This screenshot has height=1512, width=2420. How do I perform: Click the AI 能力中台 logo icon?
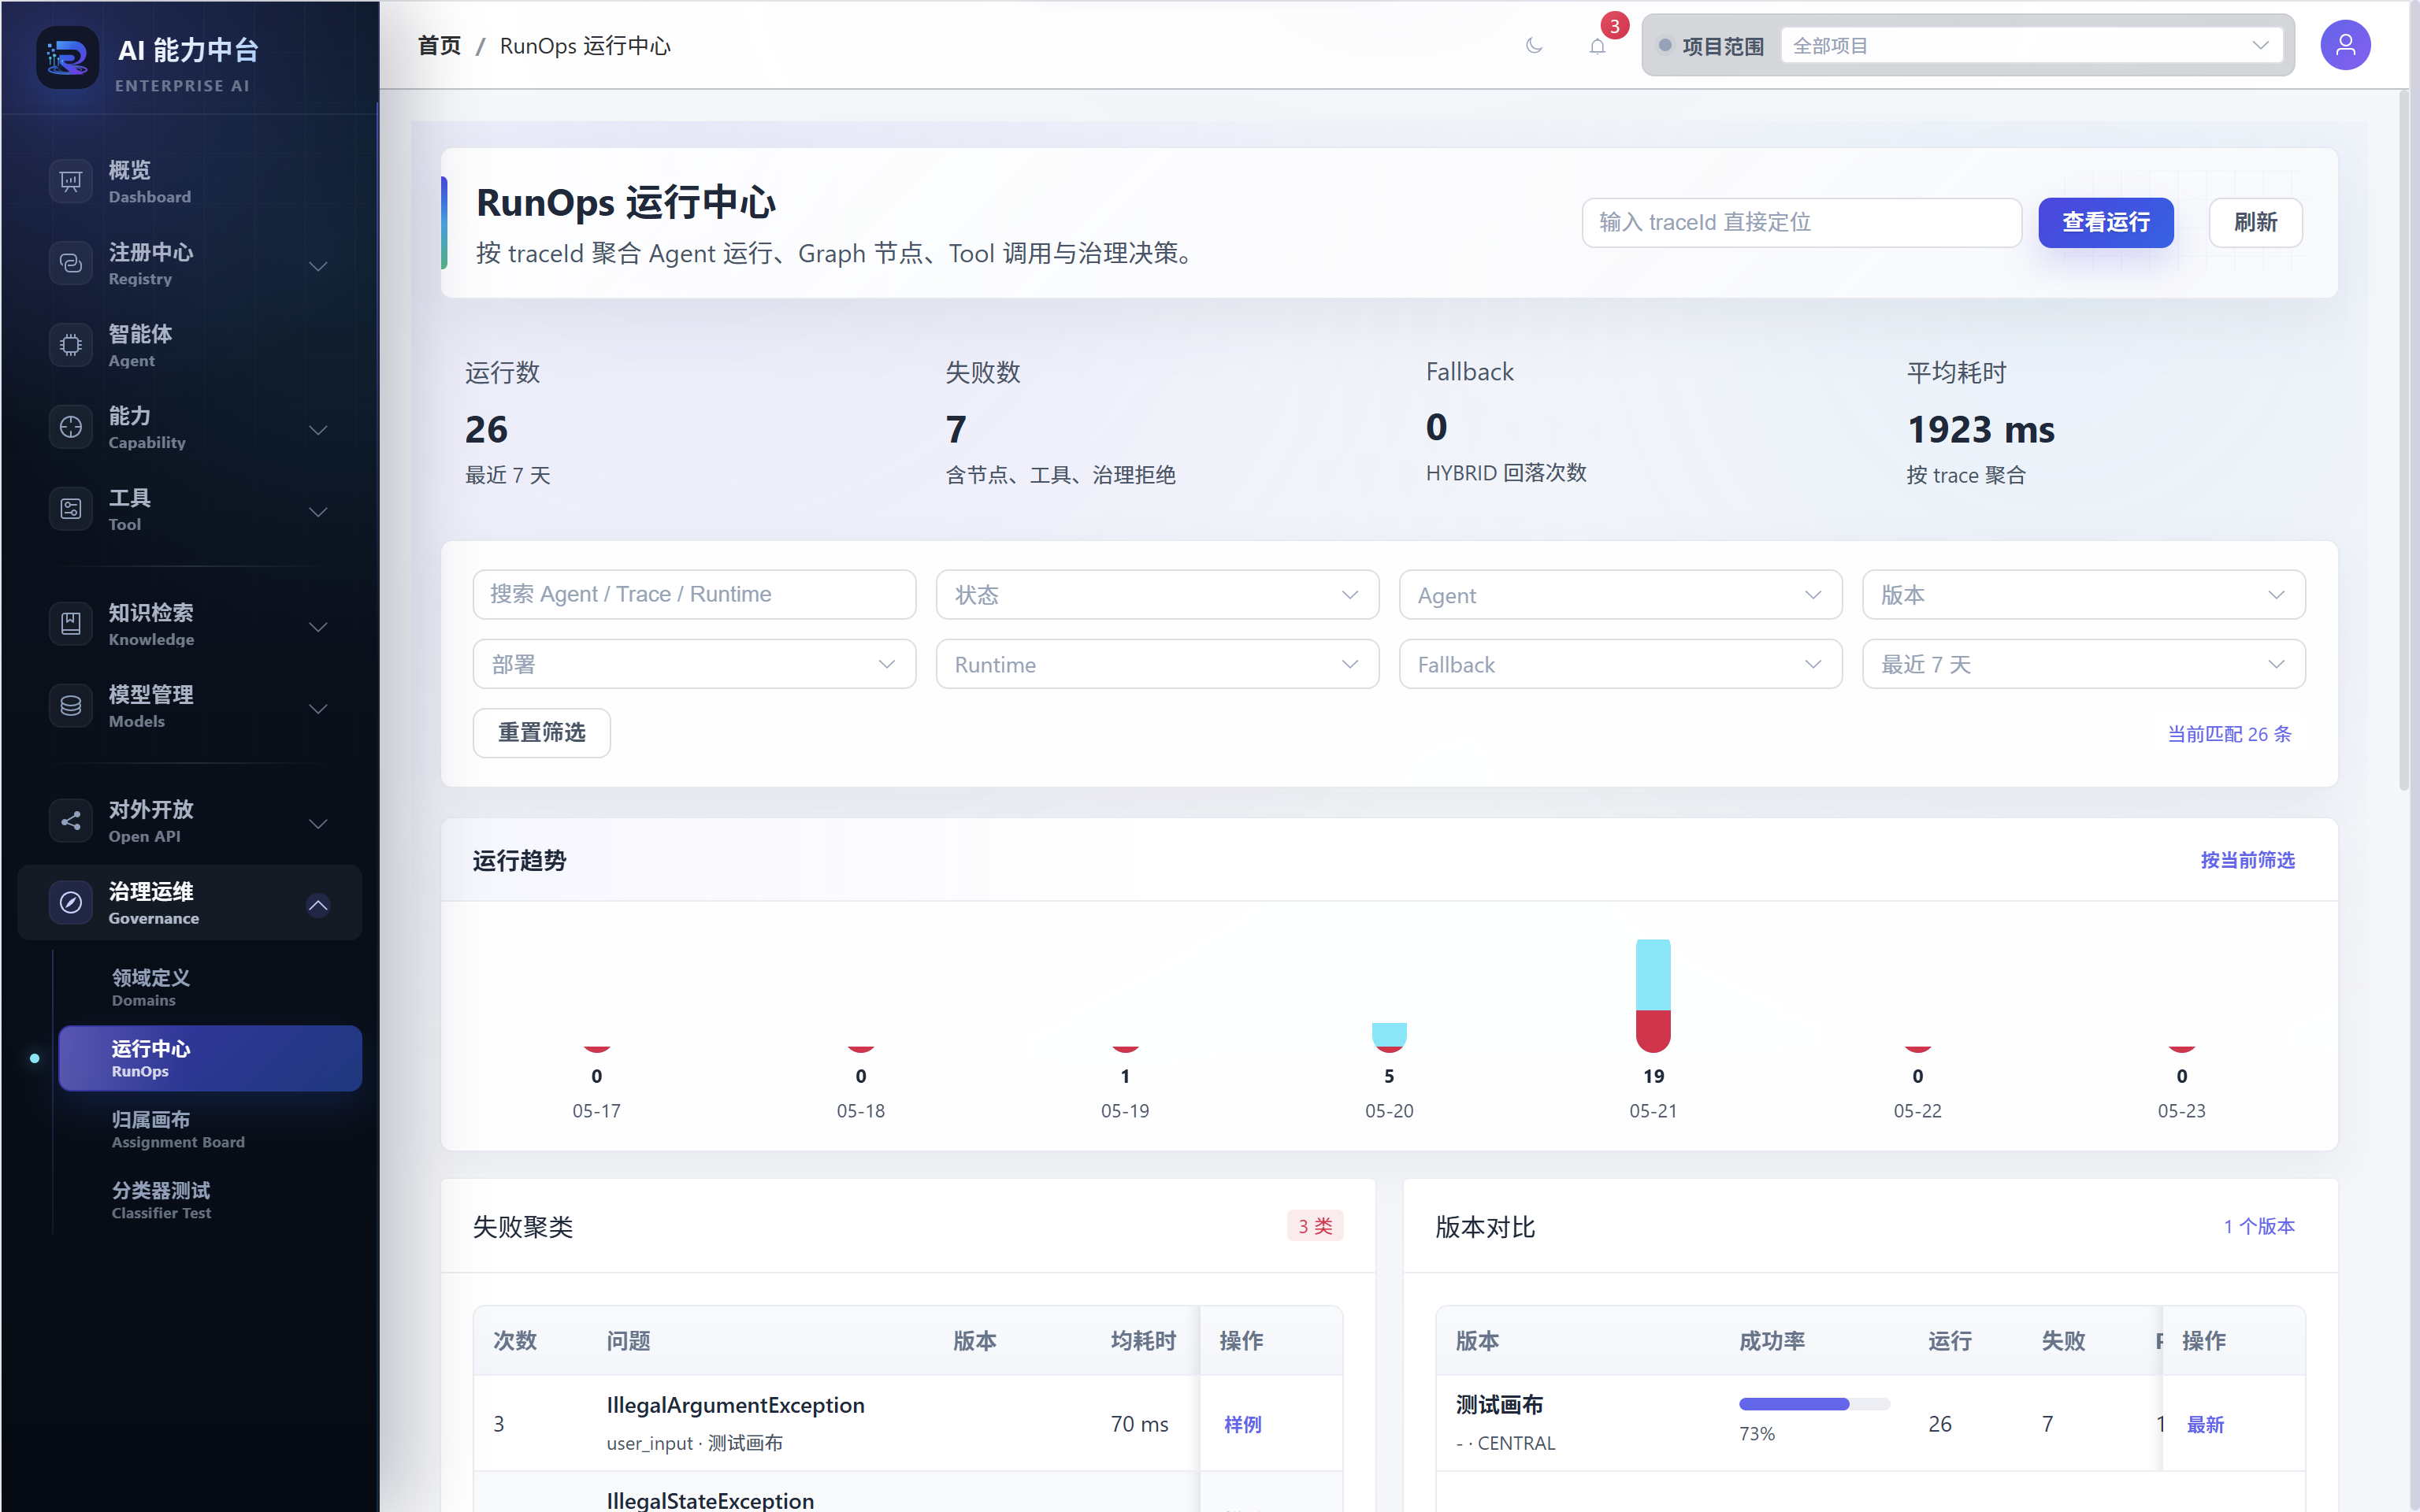point(68,58)
